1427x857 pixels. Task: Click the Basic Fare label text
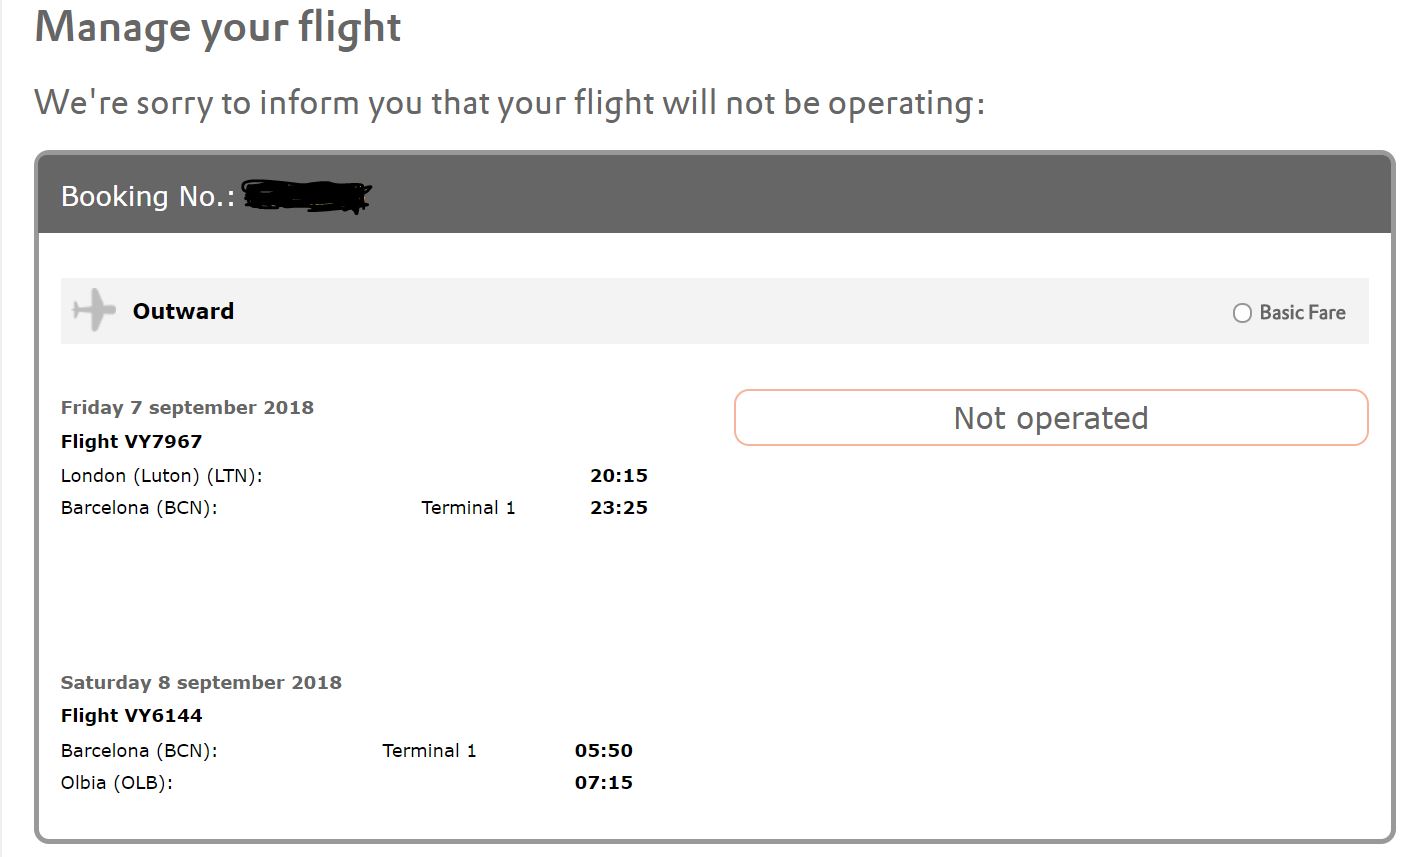point(1302,313)
